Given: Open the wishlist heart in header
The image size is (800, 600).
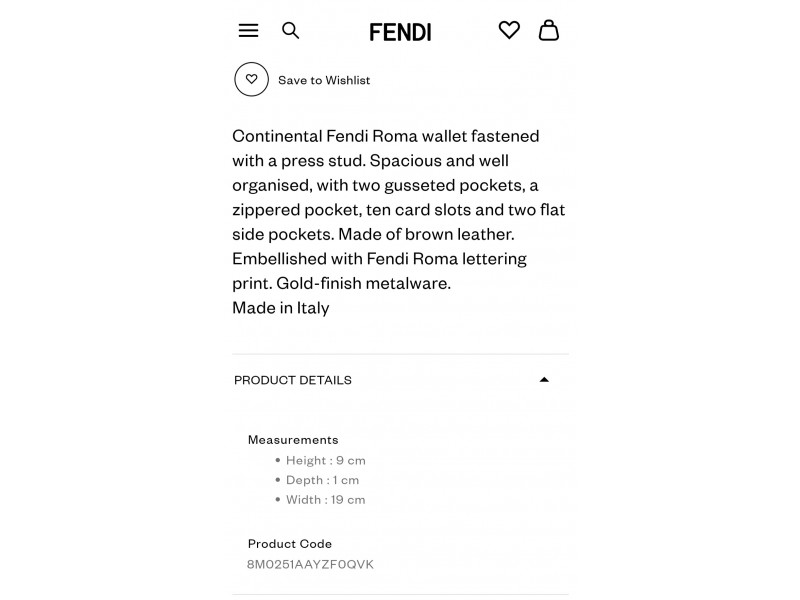Looking at the screenshot, I should point(509,30).
